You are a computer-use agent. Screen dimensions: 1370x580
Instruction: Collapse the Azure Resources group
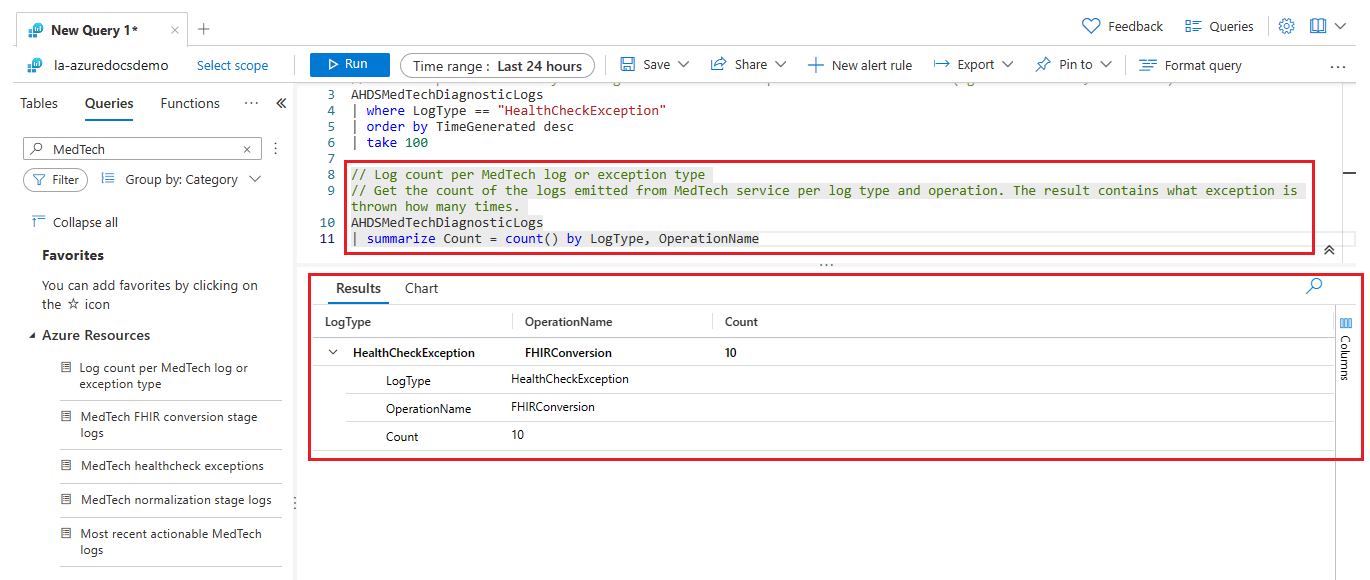click(x=32, y=336)
